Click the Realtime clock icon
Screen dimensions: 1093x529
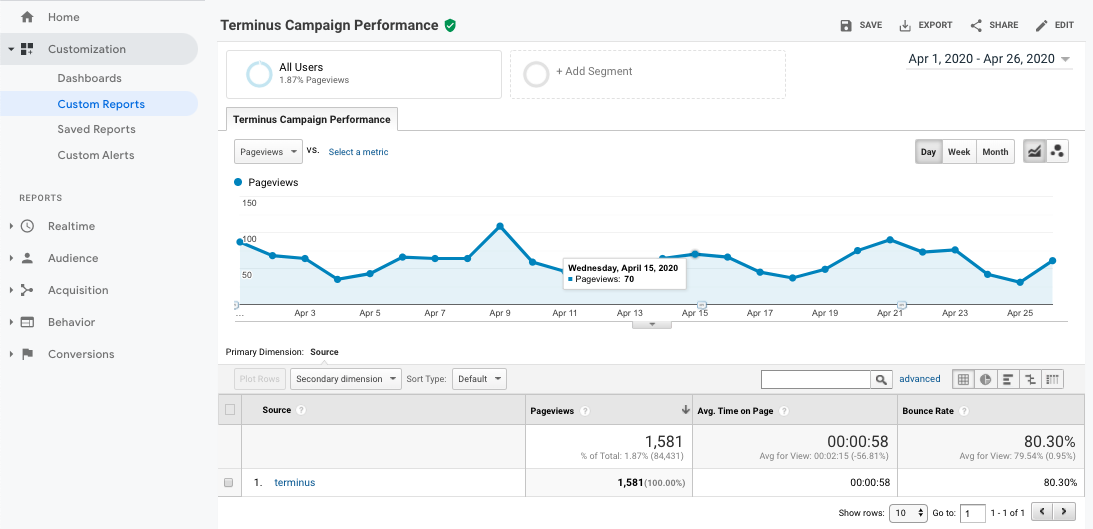27,226
